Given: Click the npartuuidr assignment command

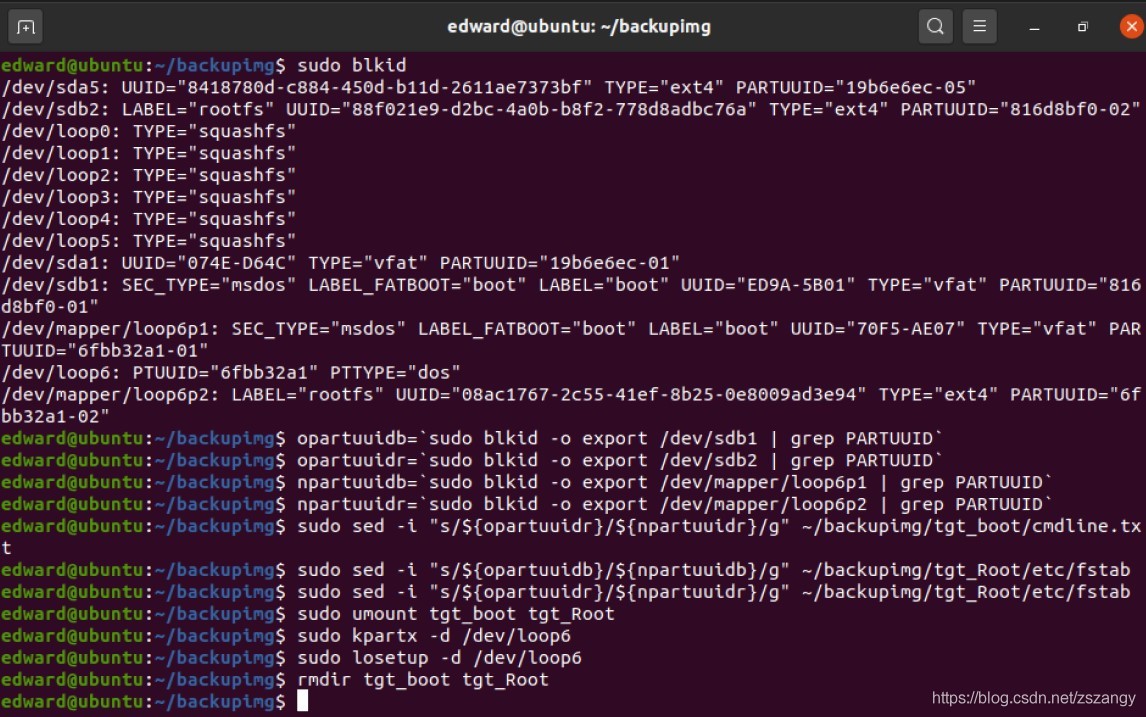Looking at the screenshot, I should click(x=675, y=504).
